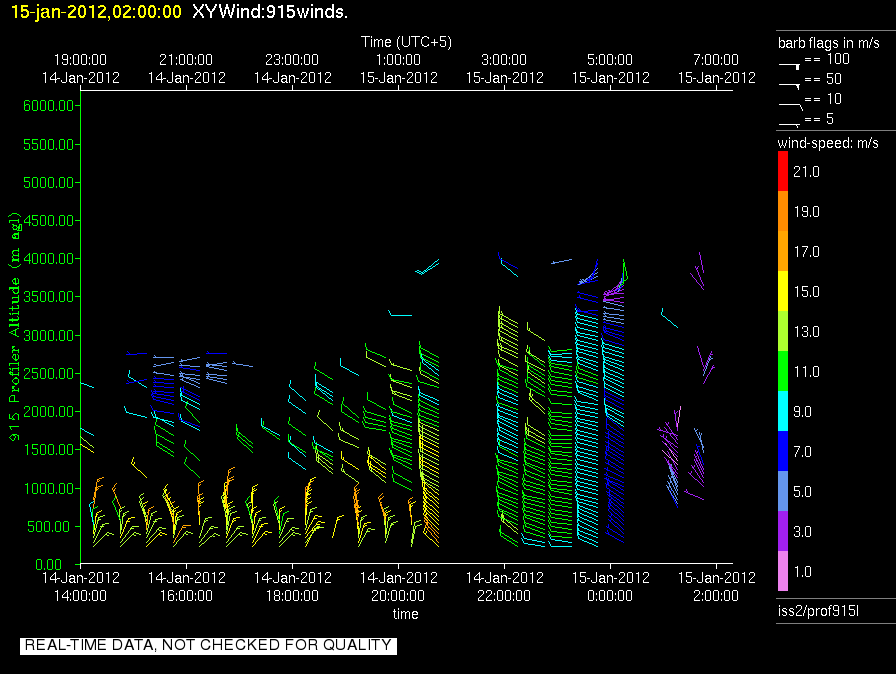Click the REAL-TIME DATA, NOT CHECKED FOR QUALITY label
This screenshot has height=674, width=896.
pos(208,645)
